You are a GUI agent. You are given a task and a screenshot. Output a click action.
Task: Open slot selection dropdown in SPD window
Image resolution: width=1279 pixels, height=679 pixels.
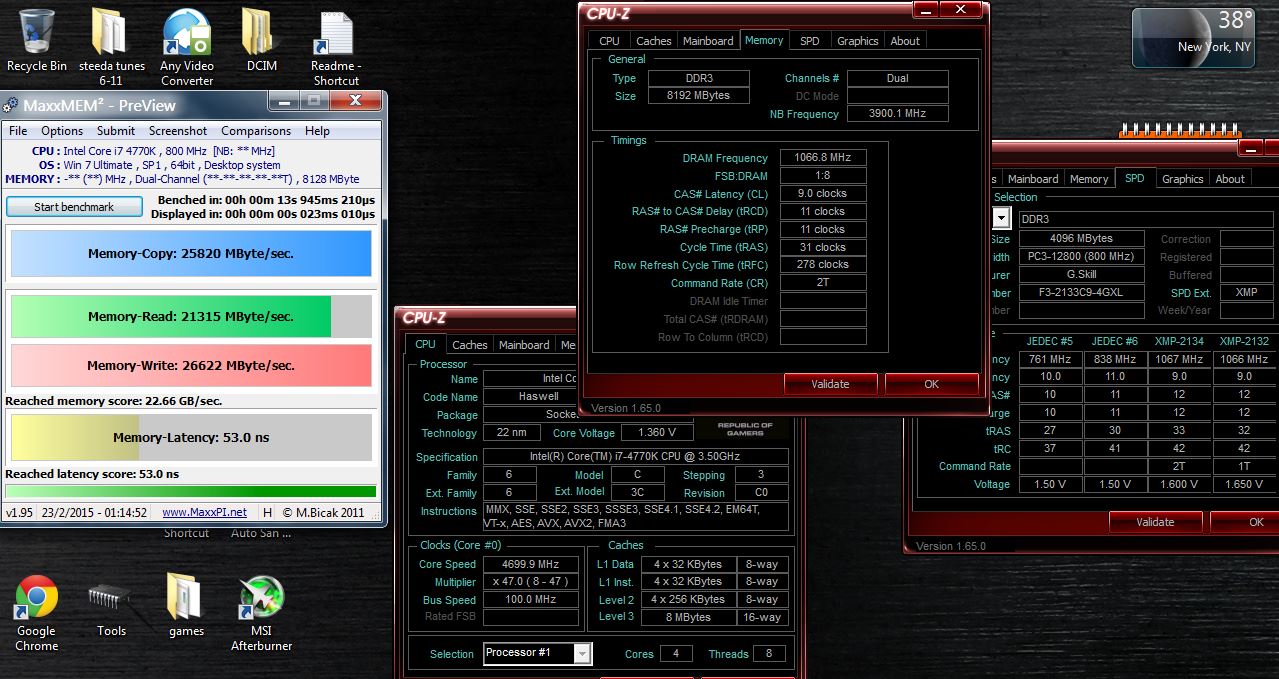(x=1002, y=218)
